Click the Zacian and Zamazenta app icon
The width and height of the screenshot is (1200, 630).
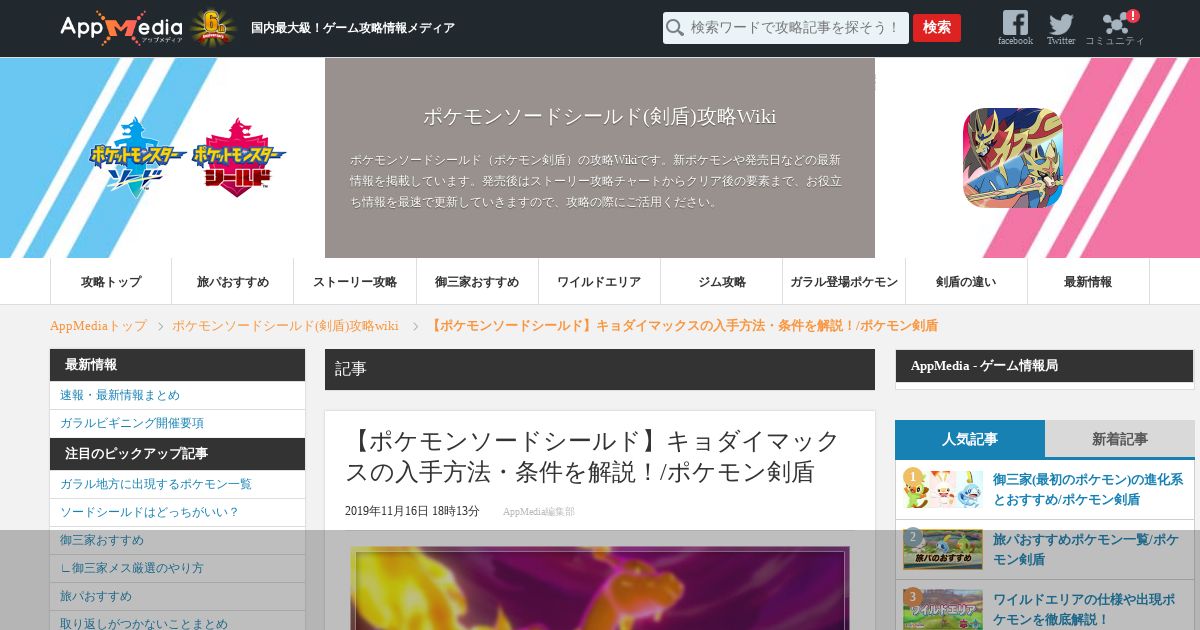(1013, 158)
